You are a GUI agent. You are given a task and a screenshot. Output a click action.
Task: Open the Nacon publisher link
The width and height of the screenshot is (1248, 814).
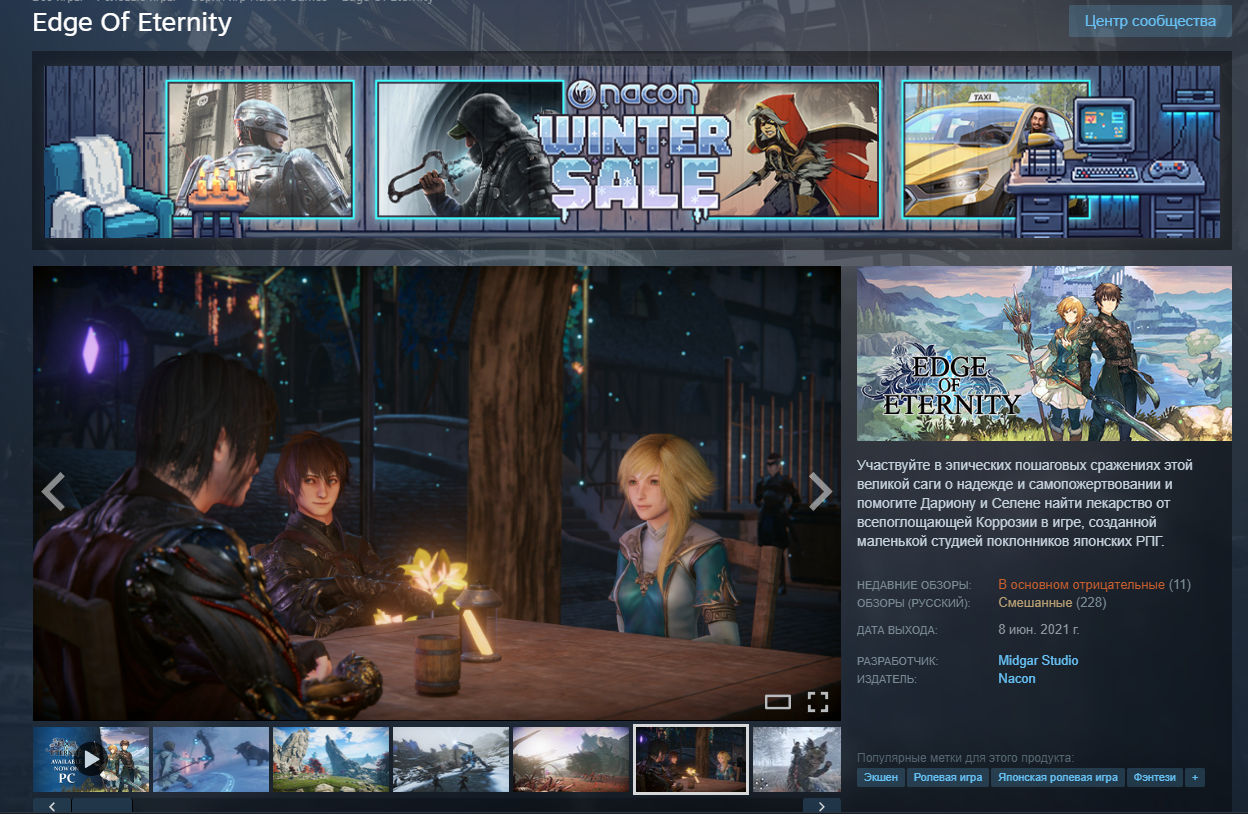tap(1017, 679)
